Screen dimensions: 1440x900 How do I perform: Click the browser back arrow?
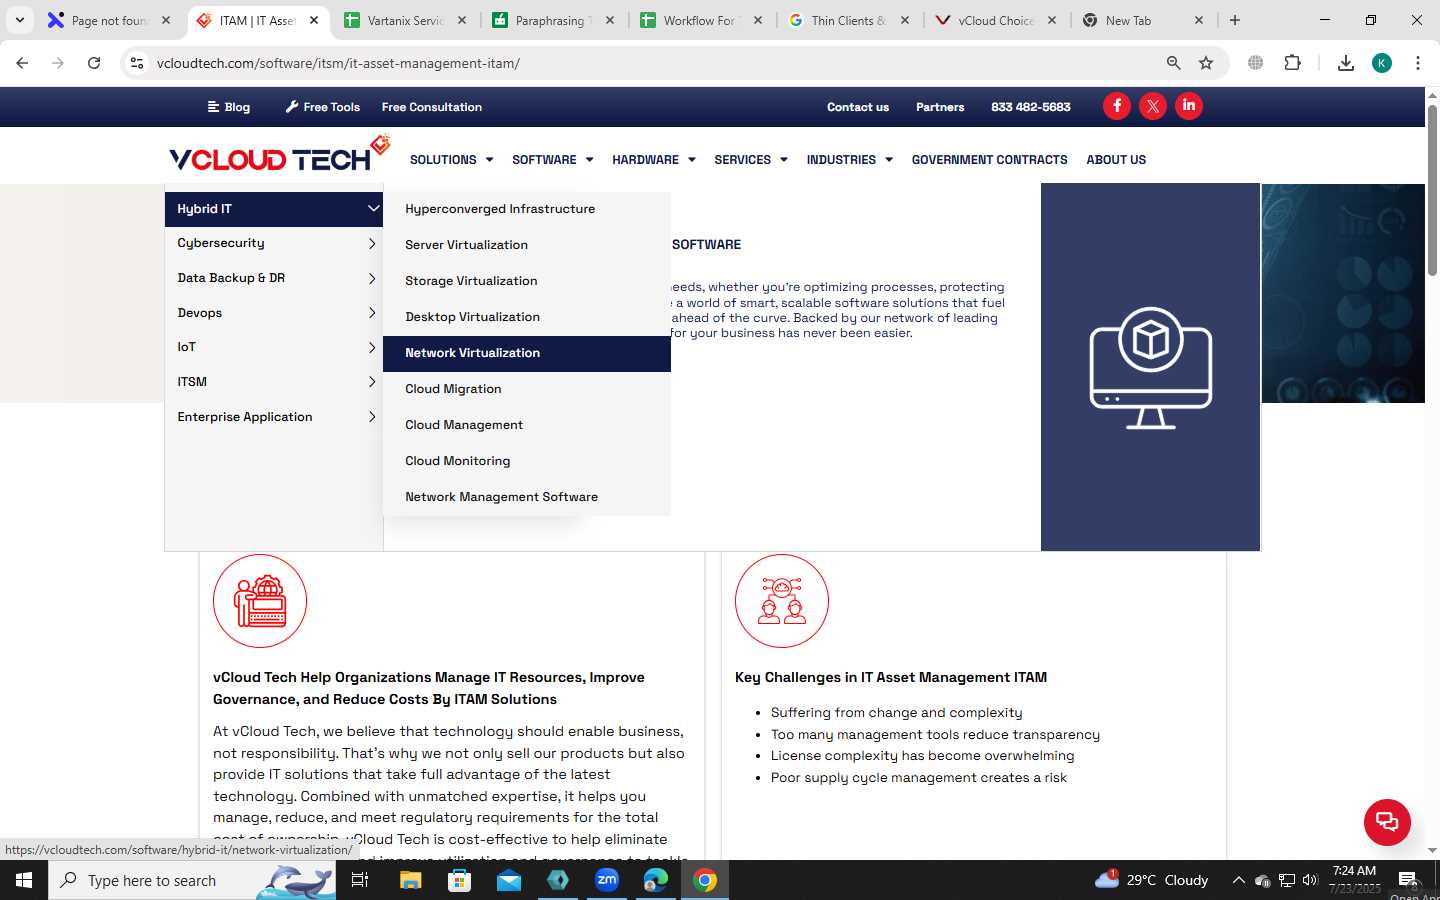[x=22, y=63]
